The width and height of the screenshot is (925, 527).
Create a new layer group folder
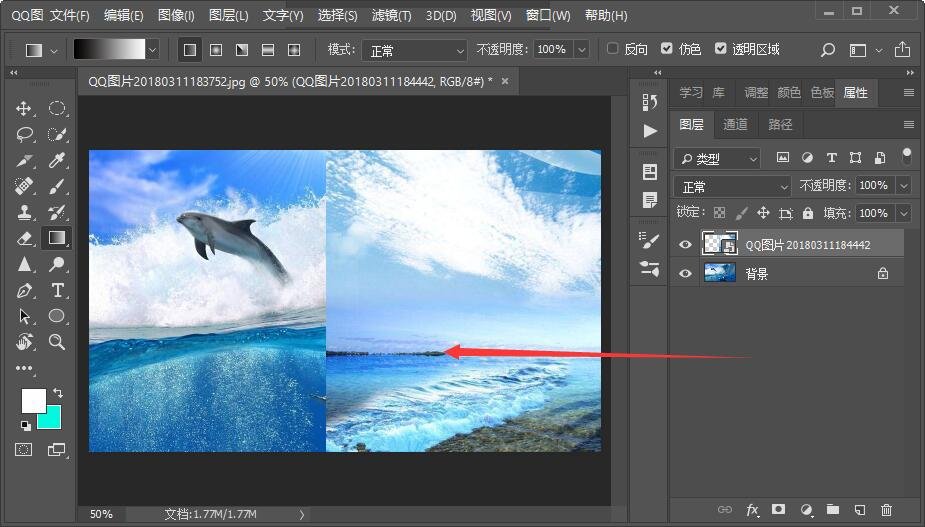(x=833, y=509)
